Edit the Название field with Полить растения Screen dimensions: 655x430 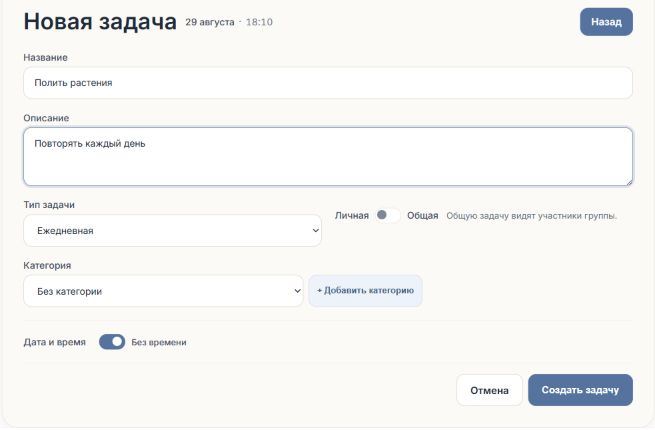pyautogui.click(x=328, y=83)
